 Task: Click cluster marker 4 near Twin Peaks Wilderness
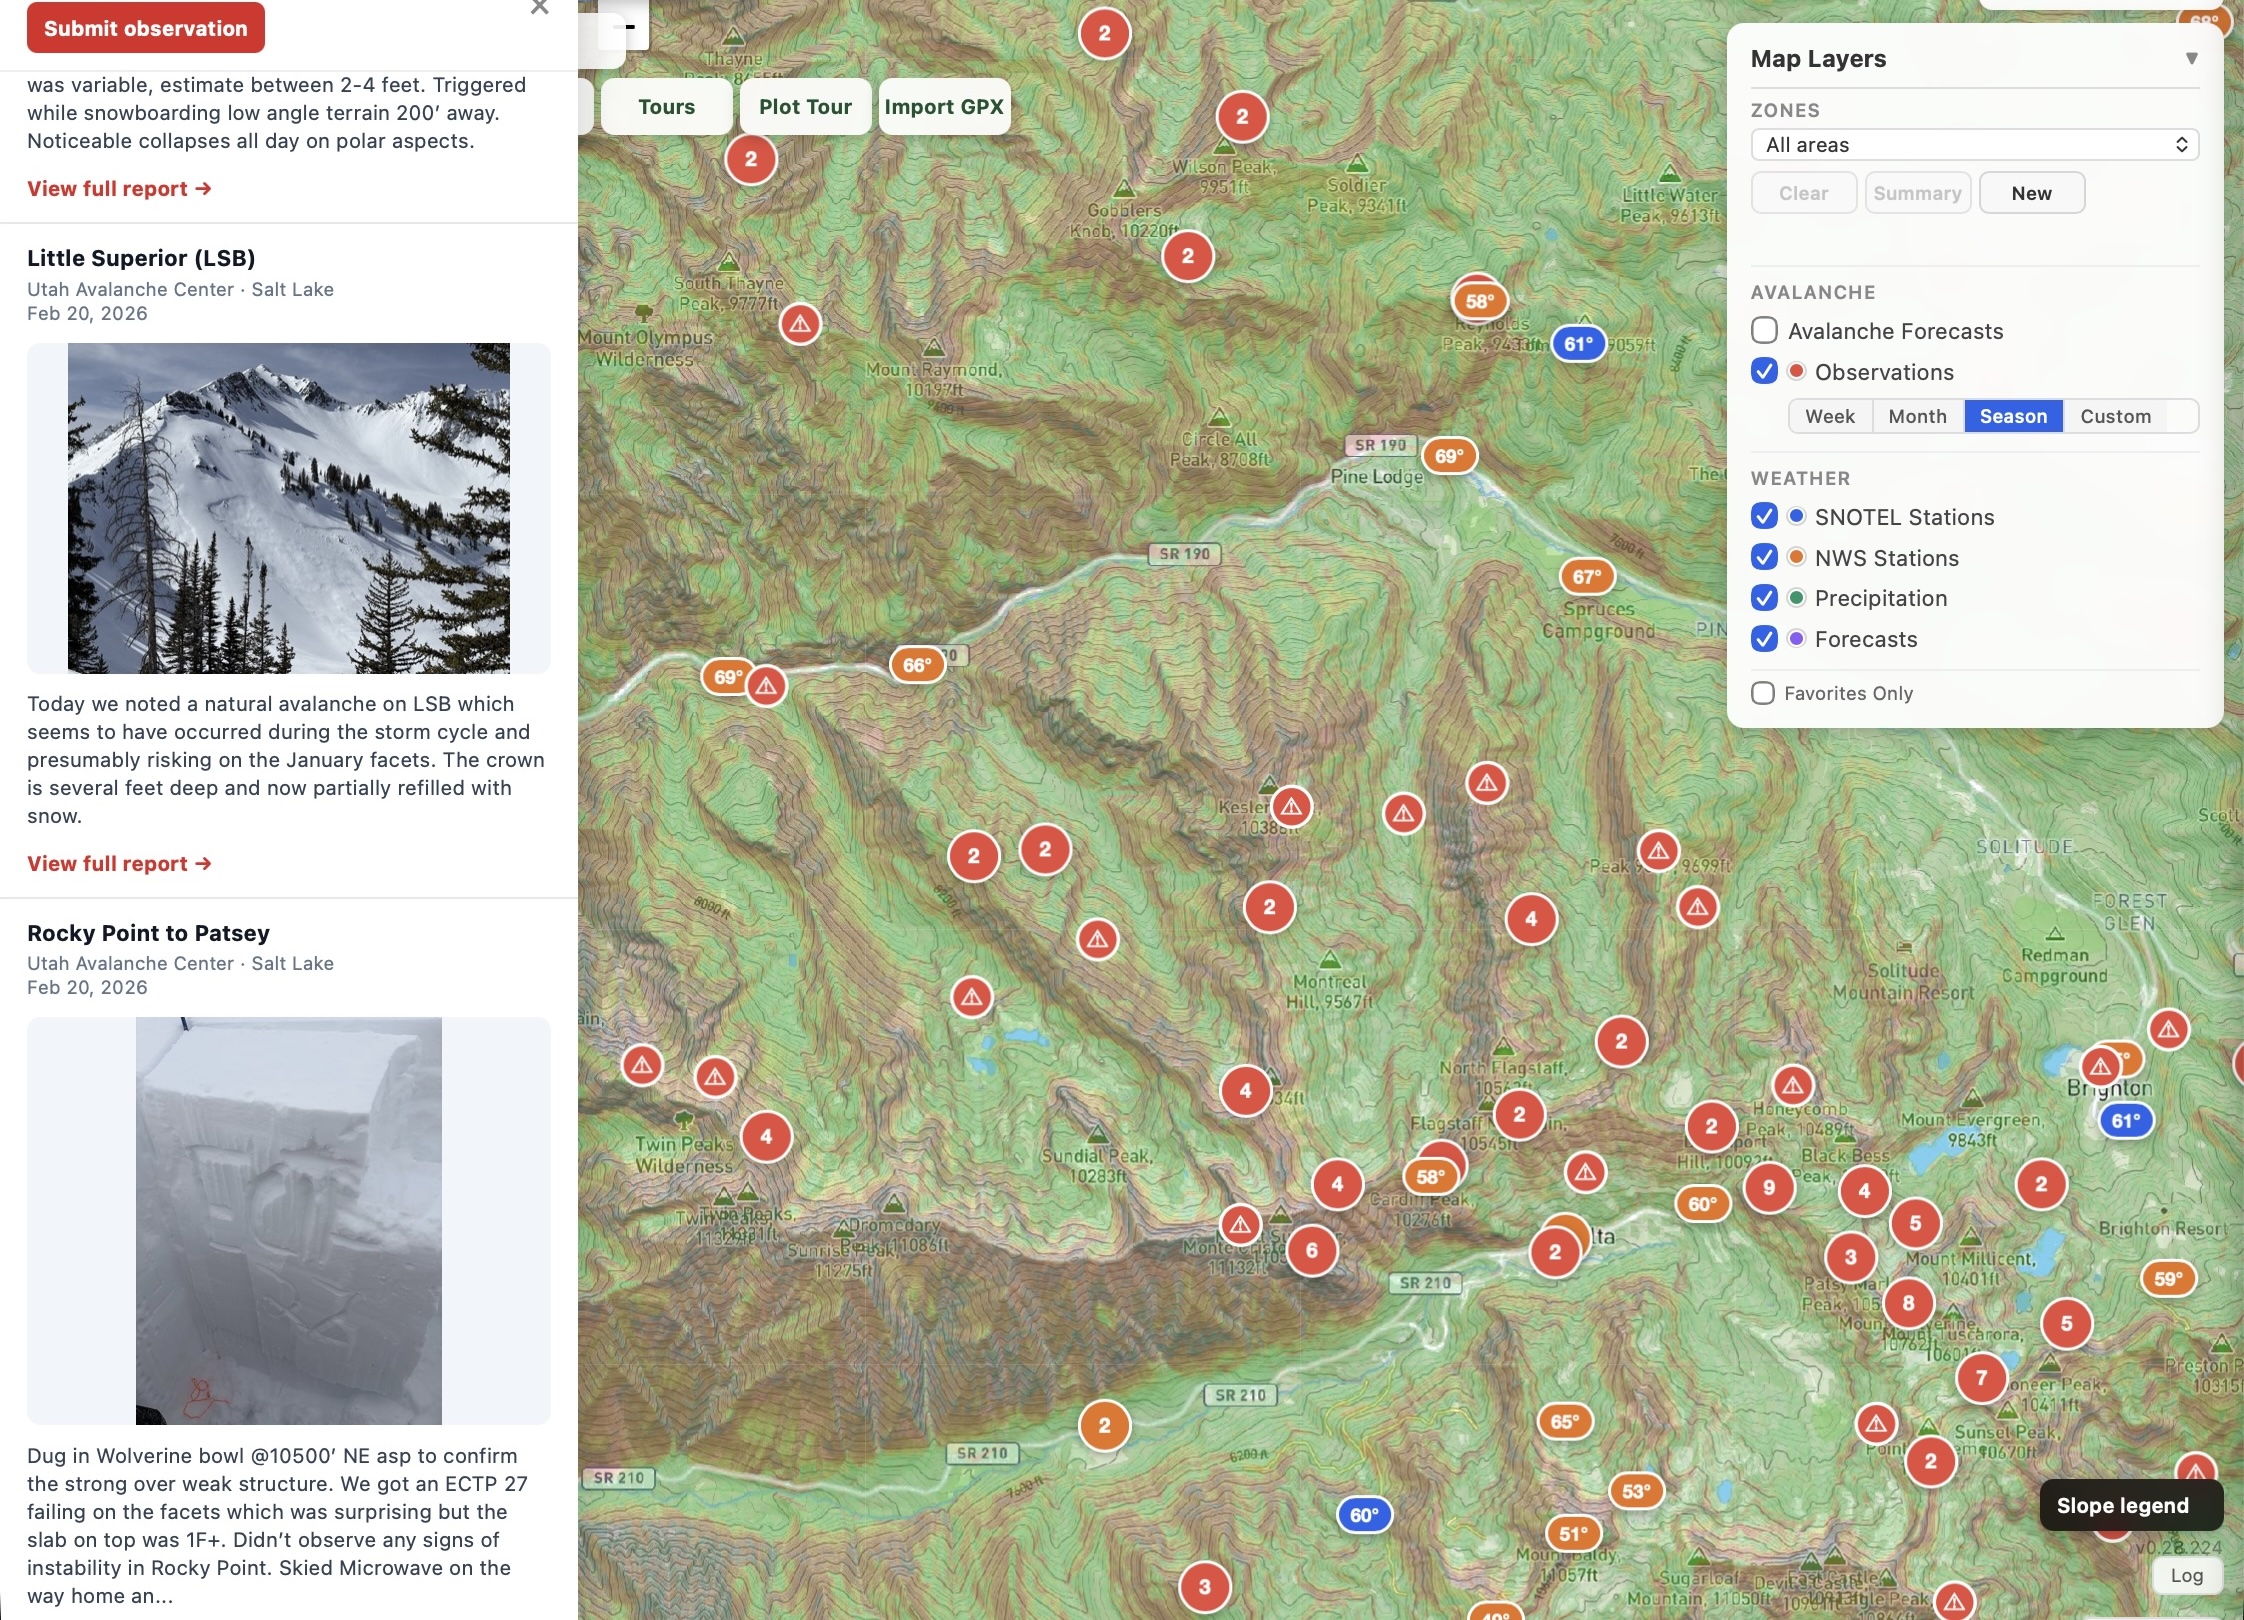click(766, 1136)
